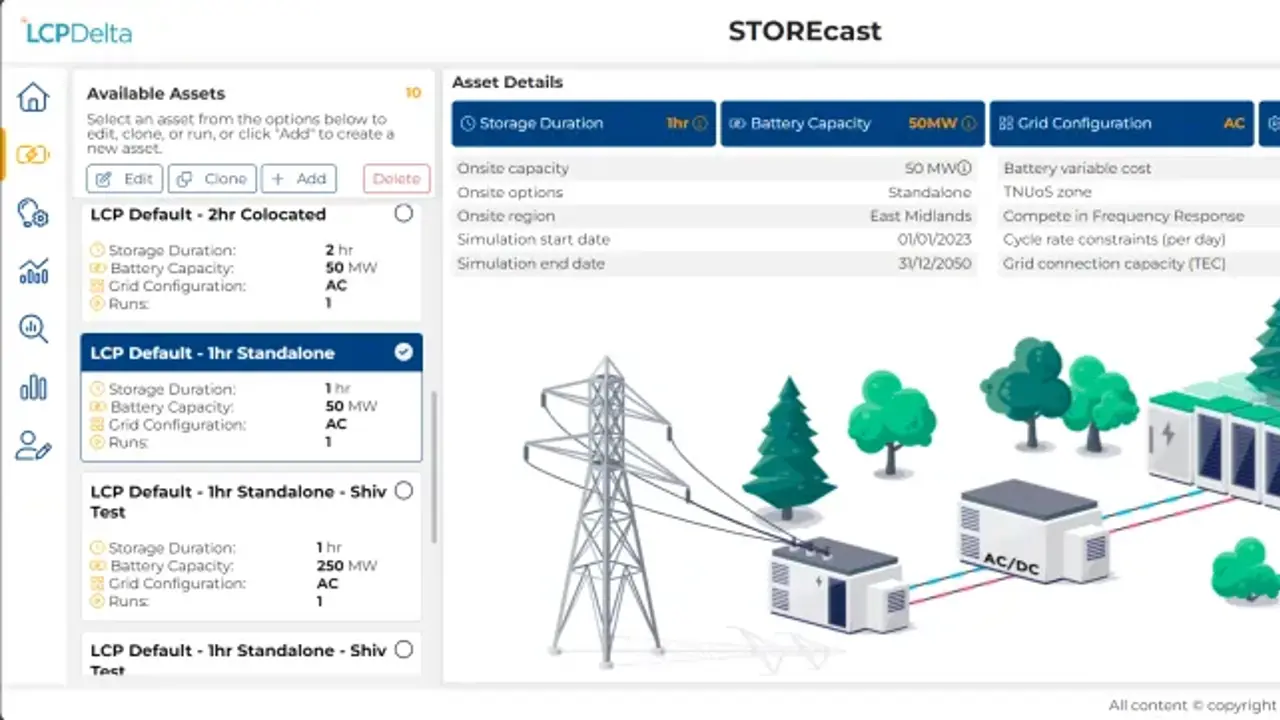Viewport: 1280px width, 720px height.
Task: Open the Home sidebar icon
Action: click(x=33, y=97)
